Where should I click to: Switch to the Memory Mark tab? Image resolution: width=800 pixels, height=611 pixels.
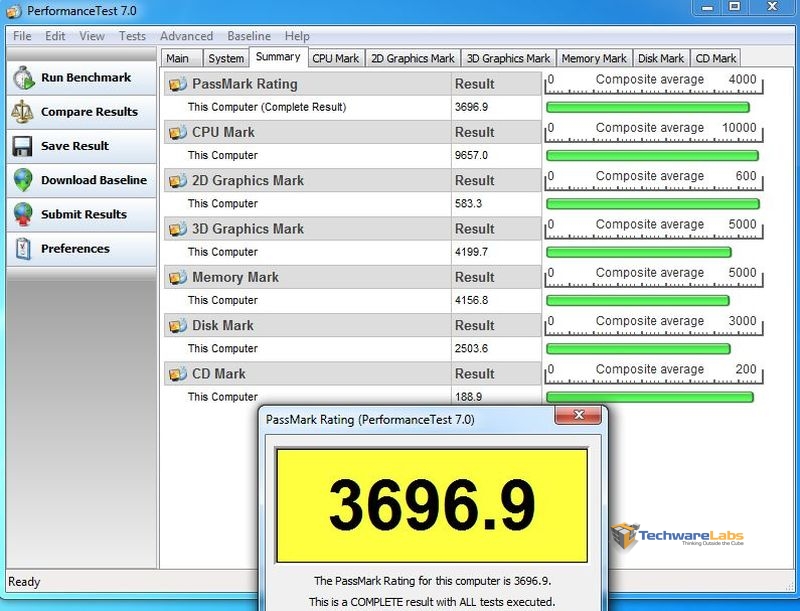(x=594, y=58)
